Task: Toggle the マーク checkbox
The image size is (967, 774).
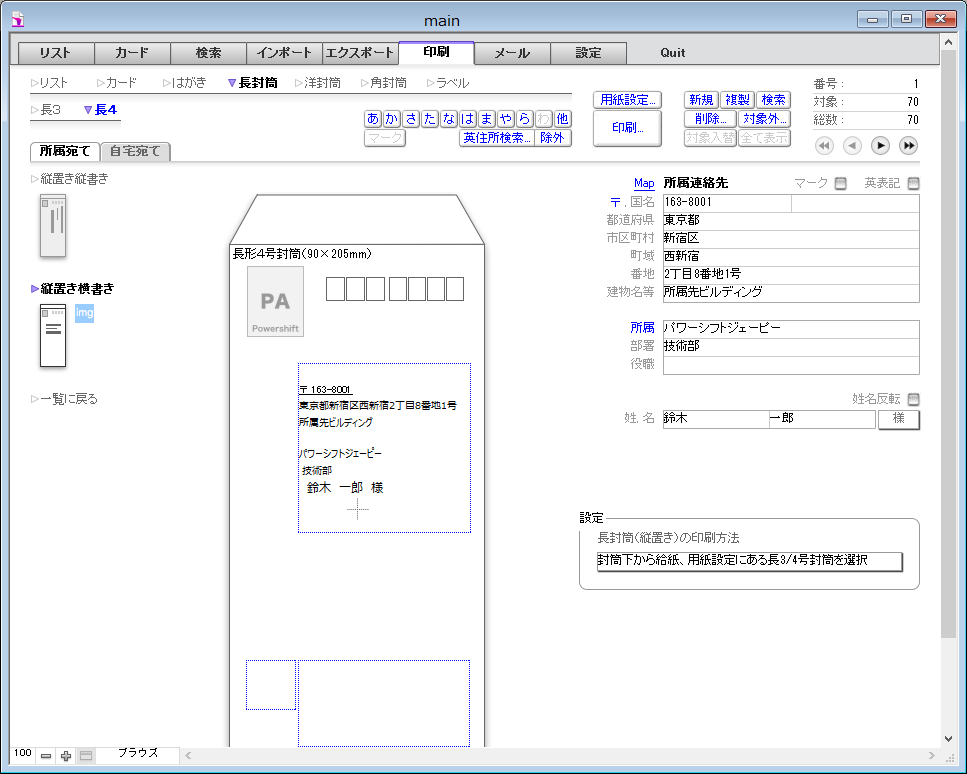Action: tap(840, 183)
